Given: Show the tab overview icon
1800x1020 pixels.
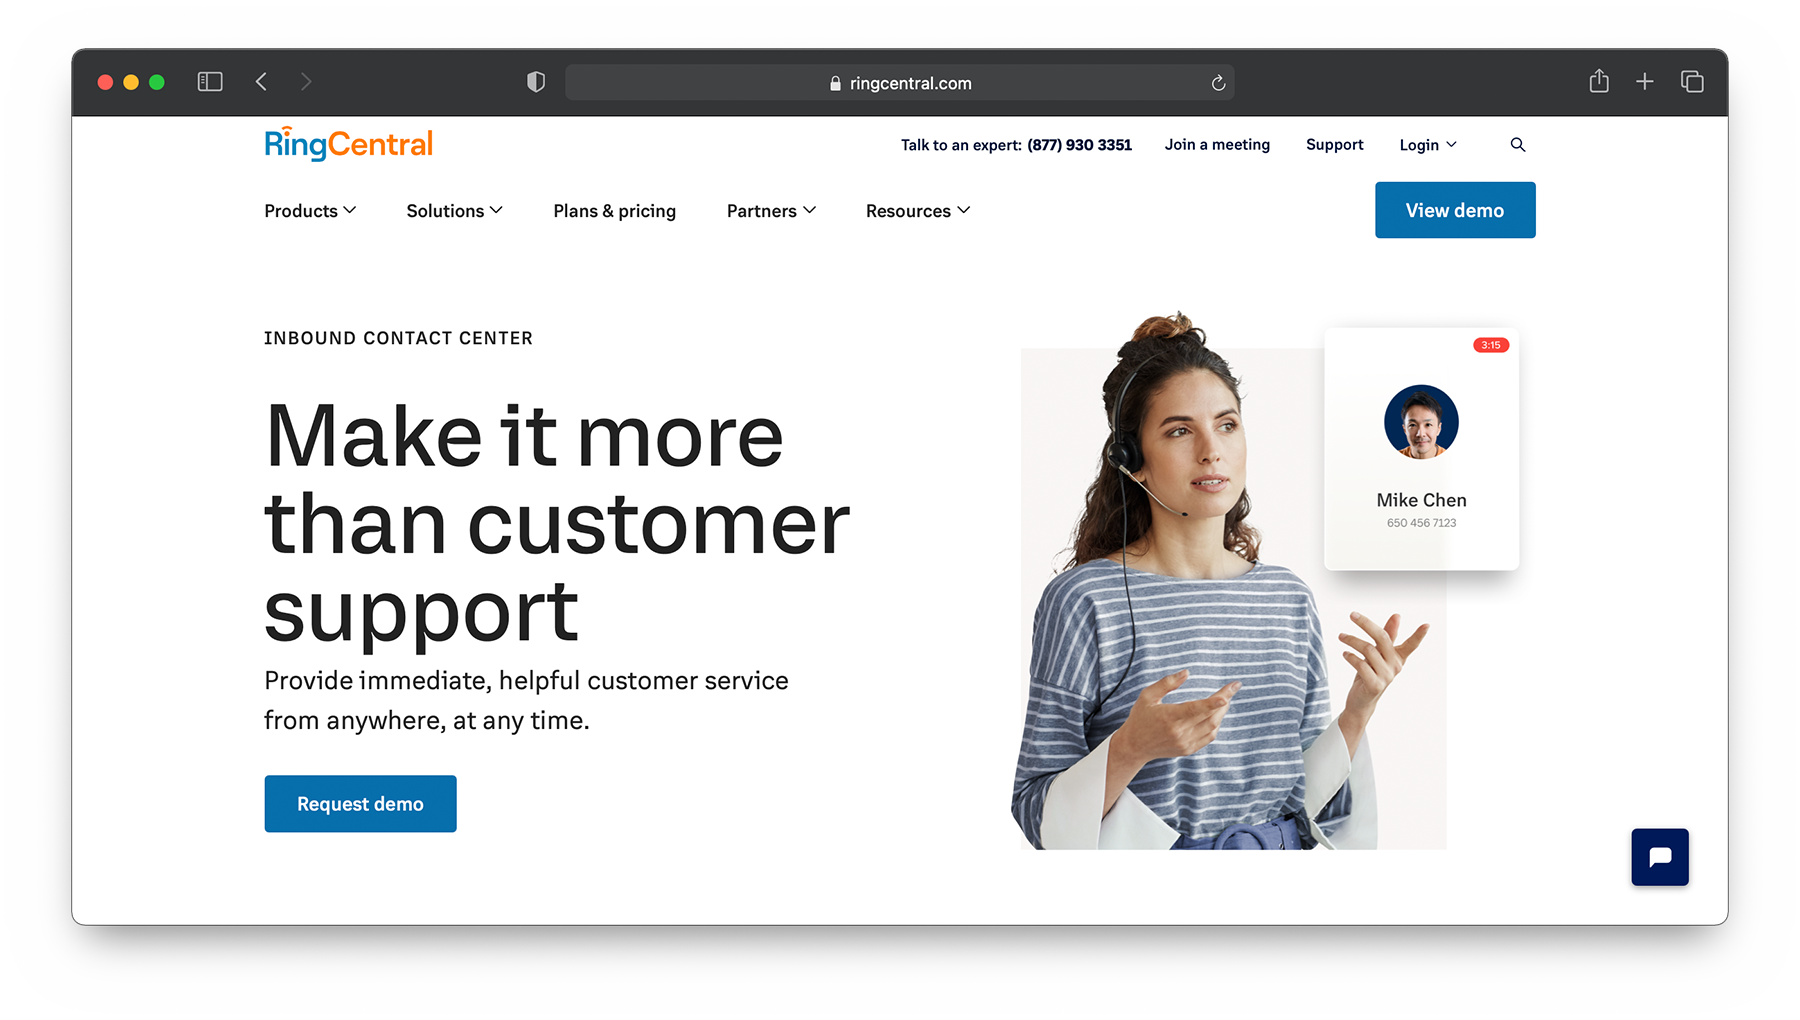Looking at the screenshot, I should click(x=1692, y=82).
